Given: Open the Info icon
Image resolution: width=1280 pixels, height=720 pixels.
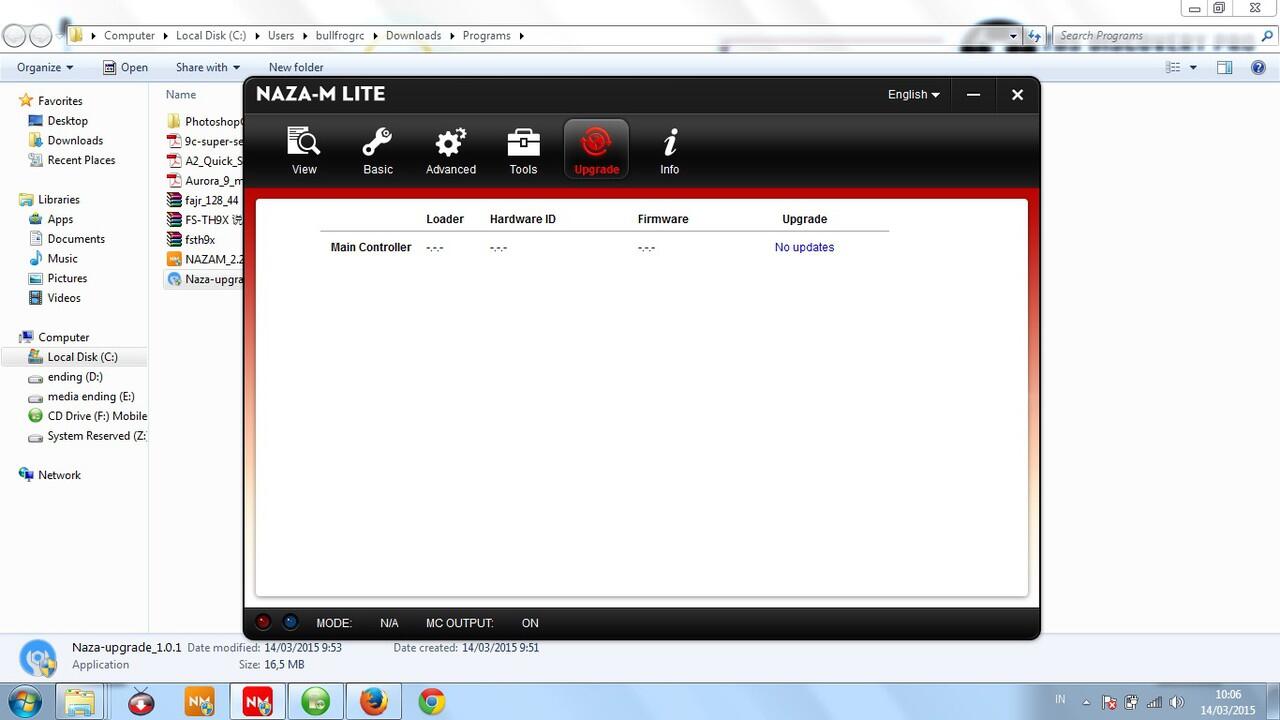Looking at the screenshot, I should [x=670, y=142].
